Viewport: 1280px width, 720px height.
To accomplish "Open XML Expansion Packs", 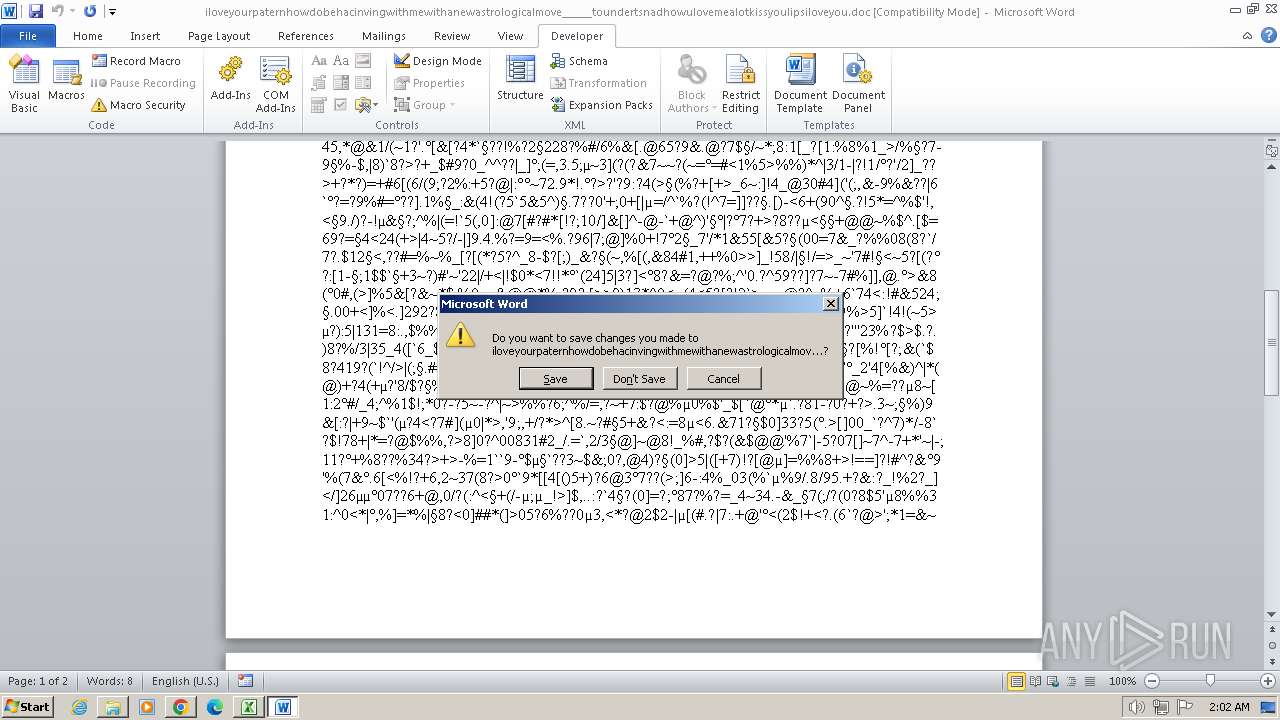I will coord(601,105).
